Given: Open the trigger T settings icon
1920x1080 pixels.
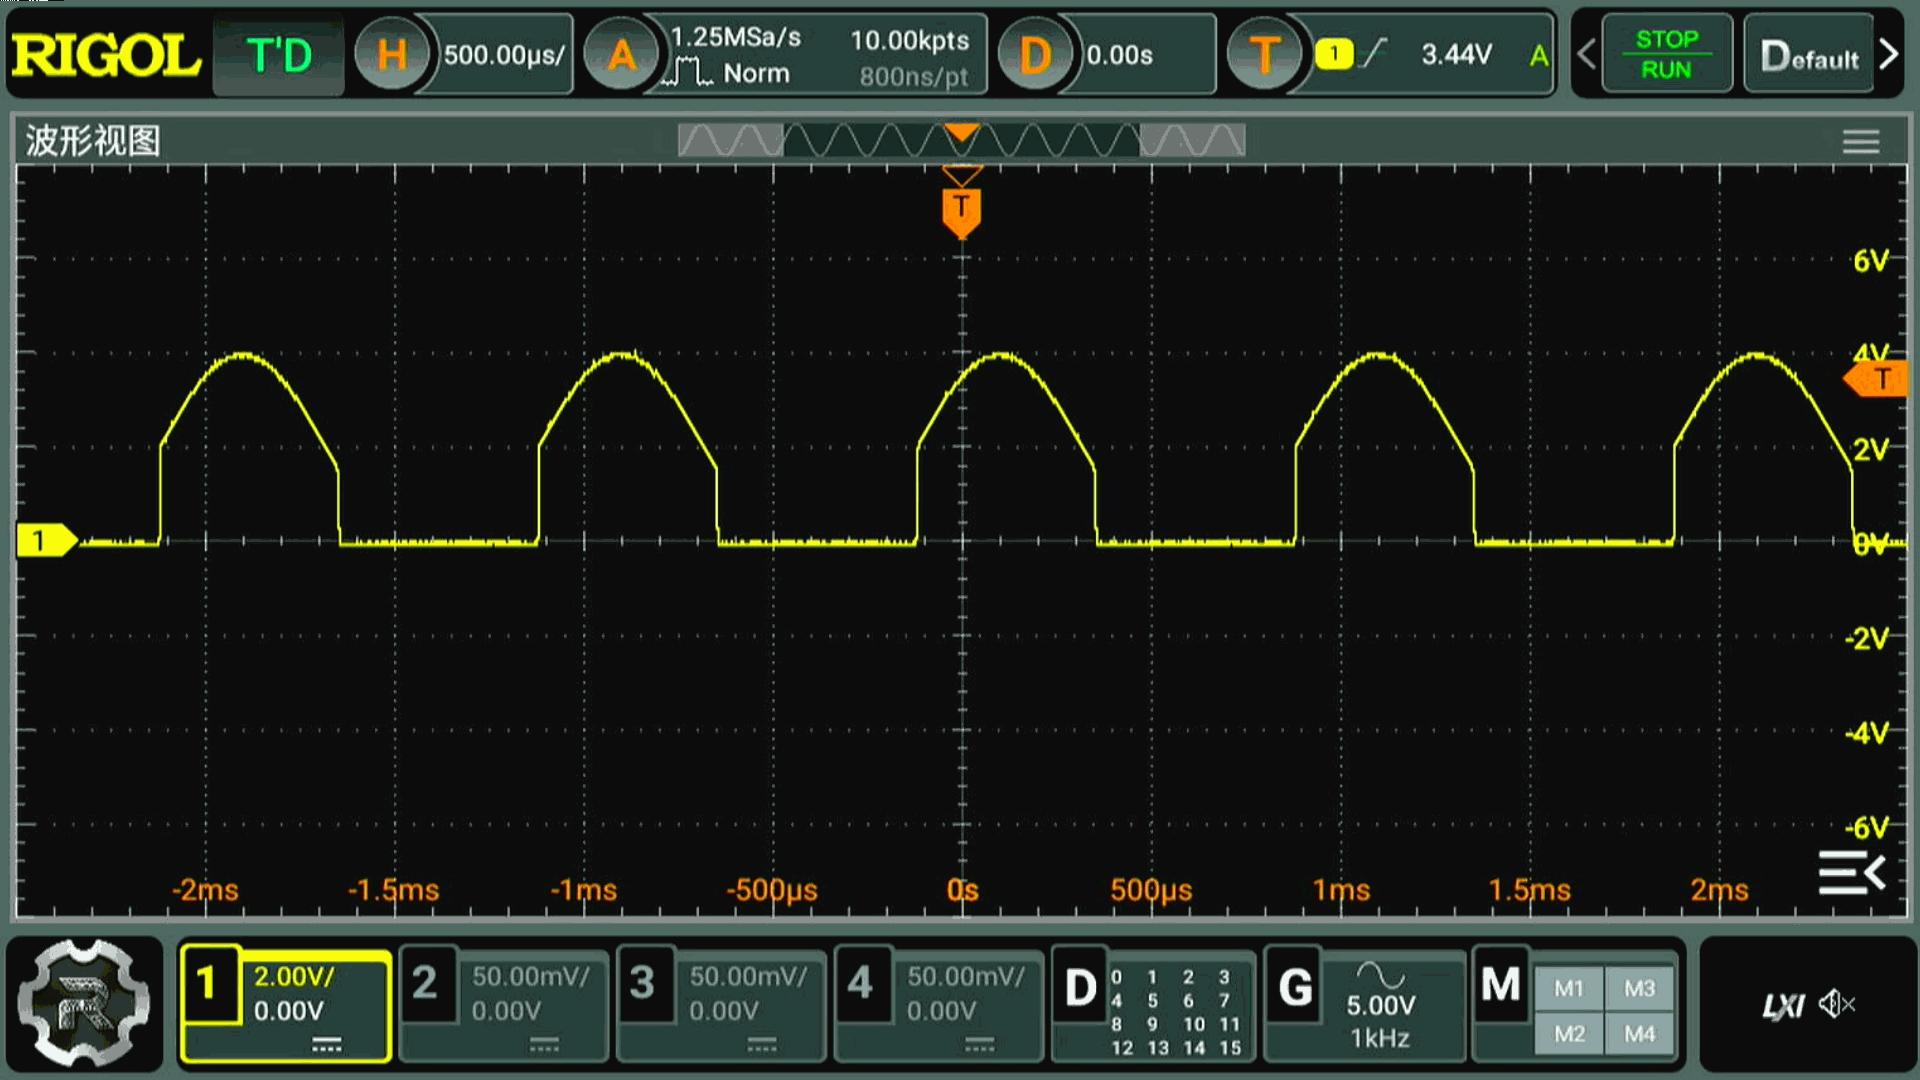Looking at the screenshot, I should [x=1264, y=55].
